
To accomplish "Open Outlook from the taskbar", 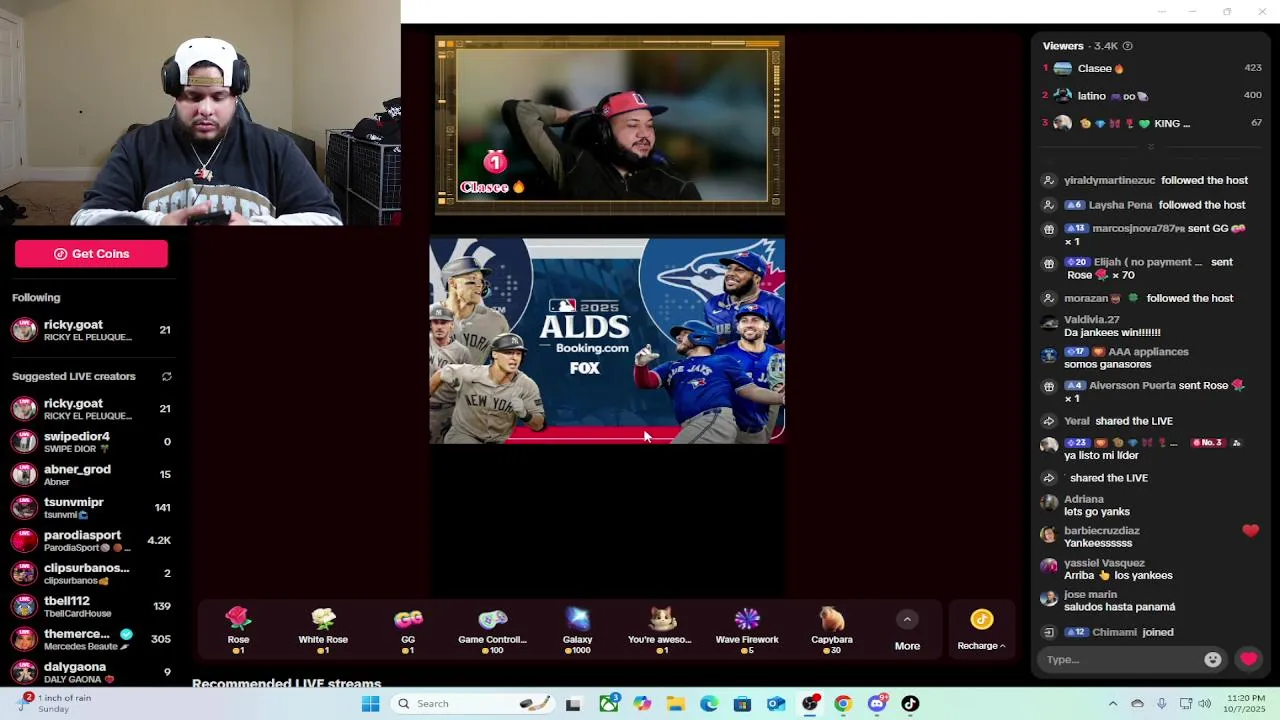I will click(776, 704).
